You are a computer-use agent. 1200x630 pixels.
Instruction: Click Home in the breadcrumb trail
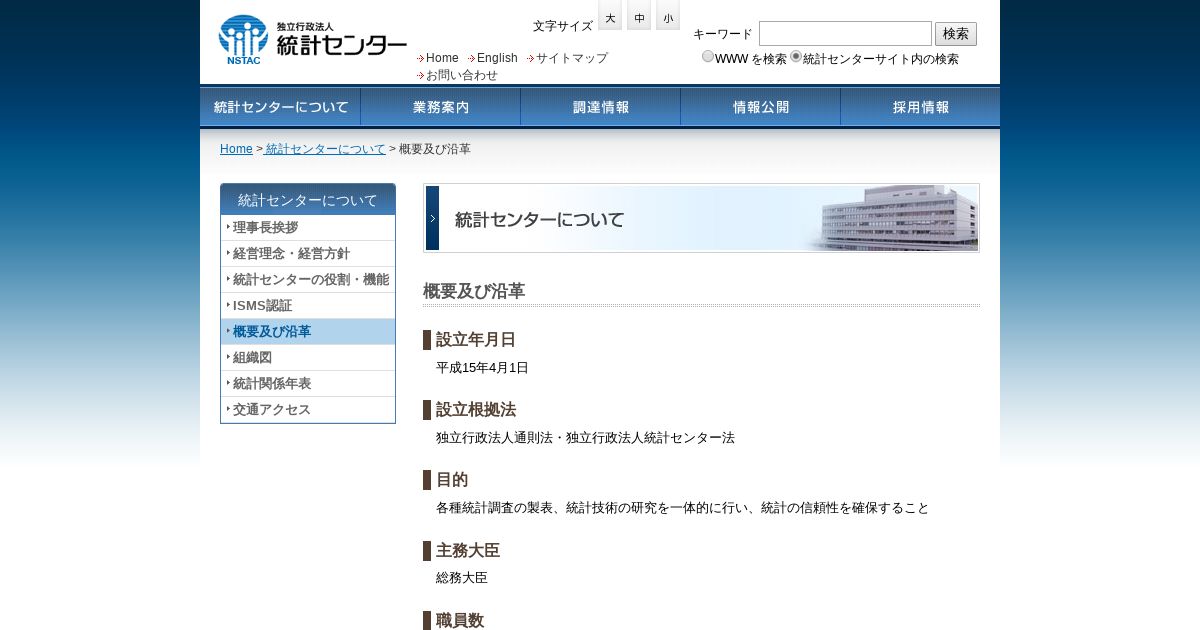[236, 149]
